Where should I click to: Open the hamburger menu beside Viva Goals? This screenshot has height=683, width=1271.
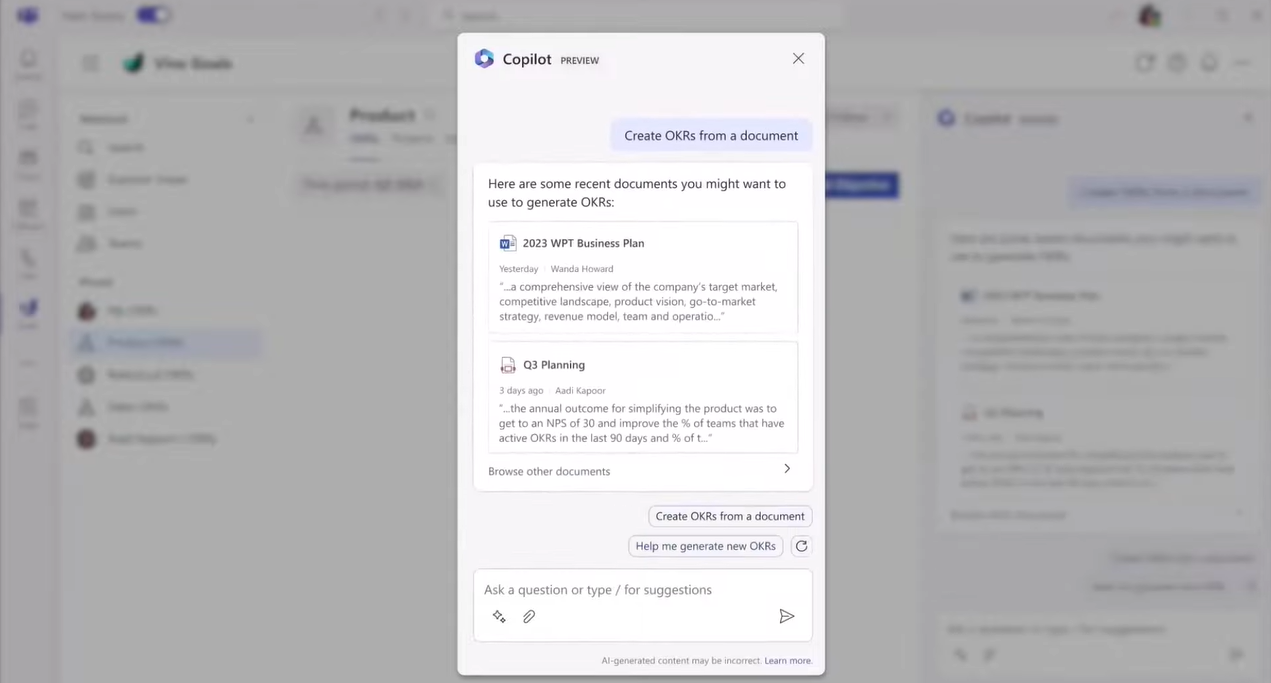91,64
